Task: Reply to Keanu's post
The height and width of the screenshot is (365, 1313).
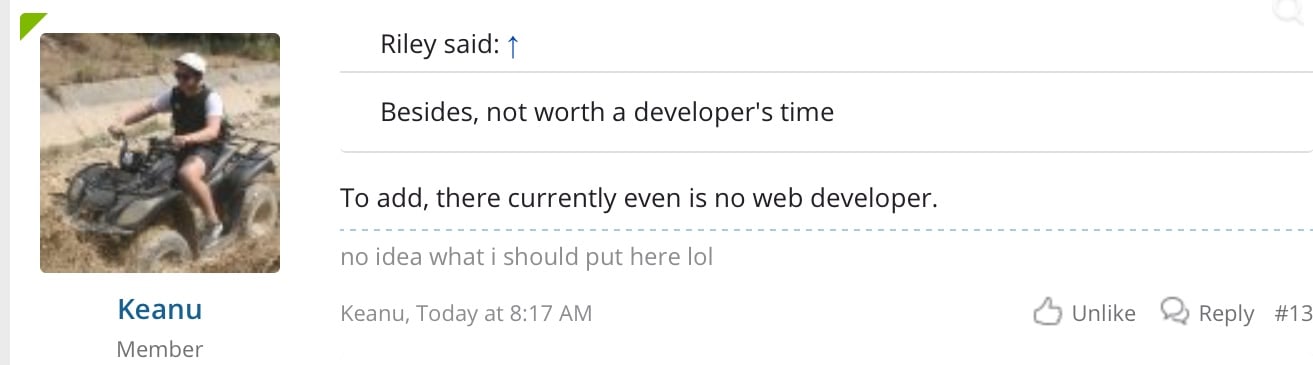Action: click(x=1226, y=313)
